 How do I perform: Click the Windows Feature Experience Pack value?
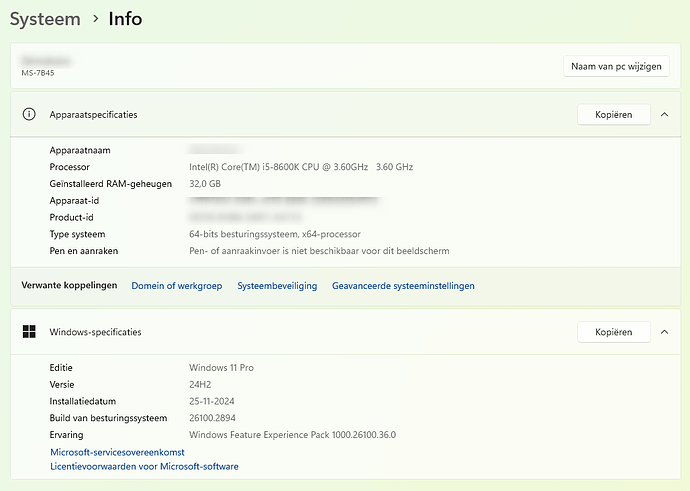[x=293, y=435]
